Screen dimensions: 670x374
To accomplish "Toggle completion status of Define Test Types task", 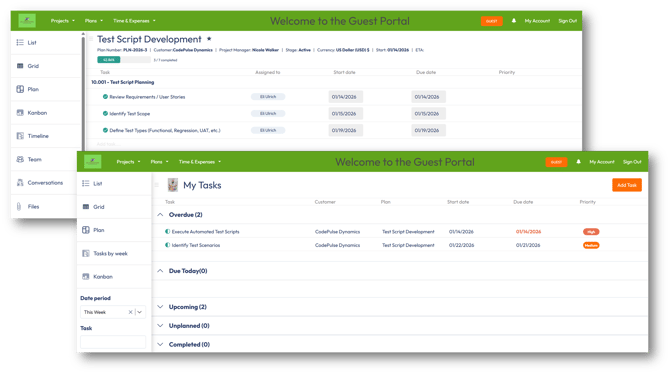I will click(x=105, y=130).
